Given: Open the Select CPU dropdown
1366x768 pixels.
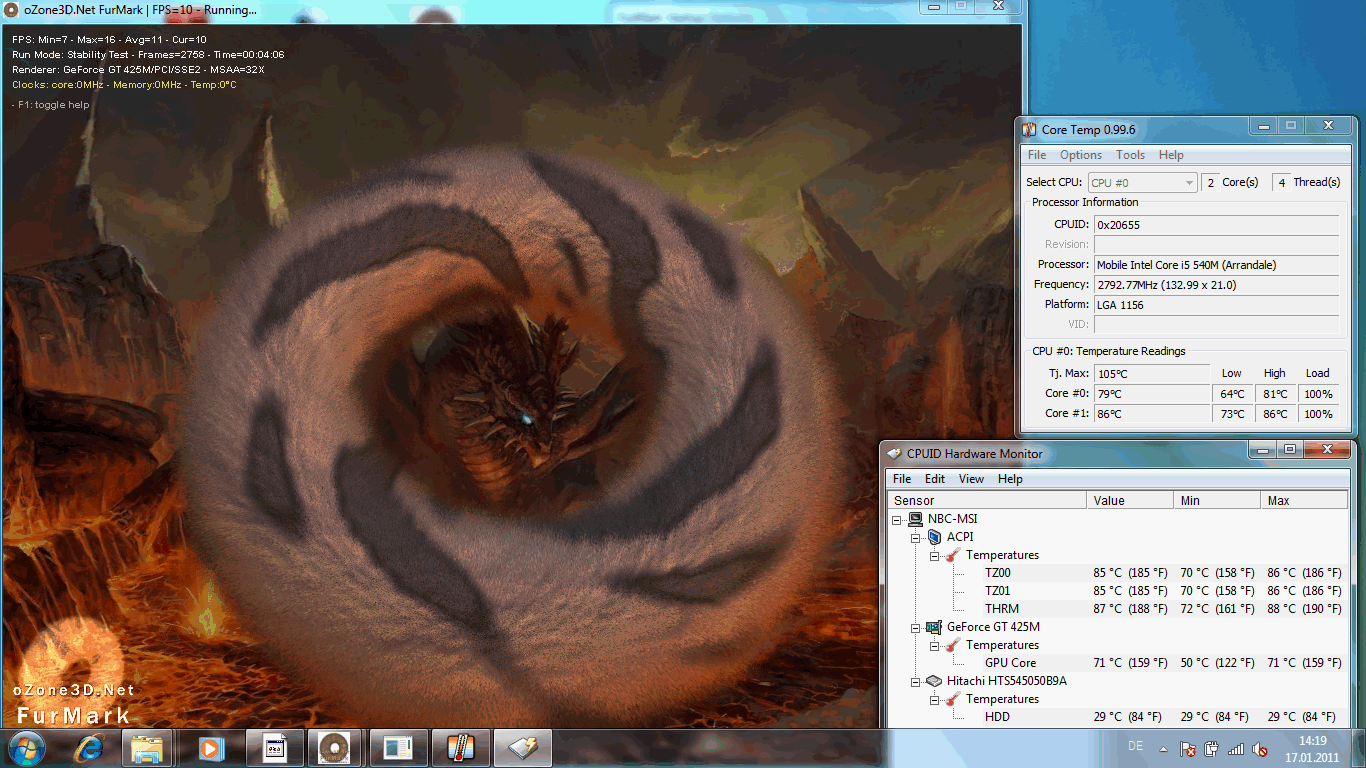Looking at the screenshot, I should 1142,183.
